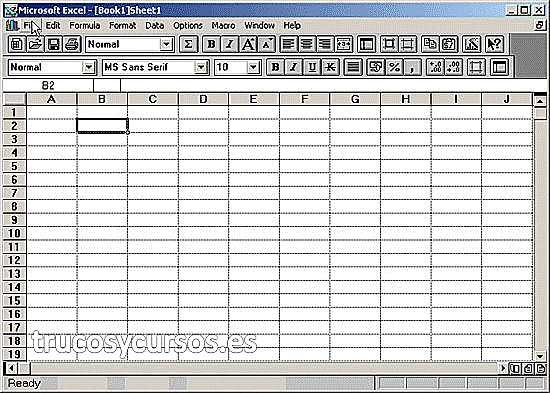Click inside the font size box showing 10
Screen dimensions: 550x393
(231, 67)
